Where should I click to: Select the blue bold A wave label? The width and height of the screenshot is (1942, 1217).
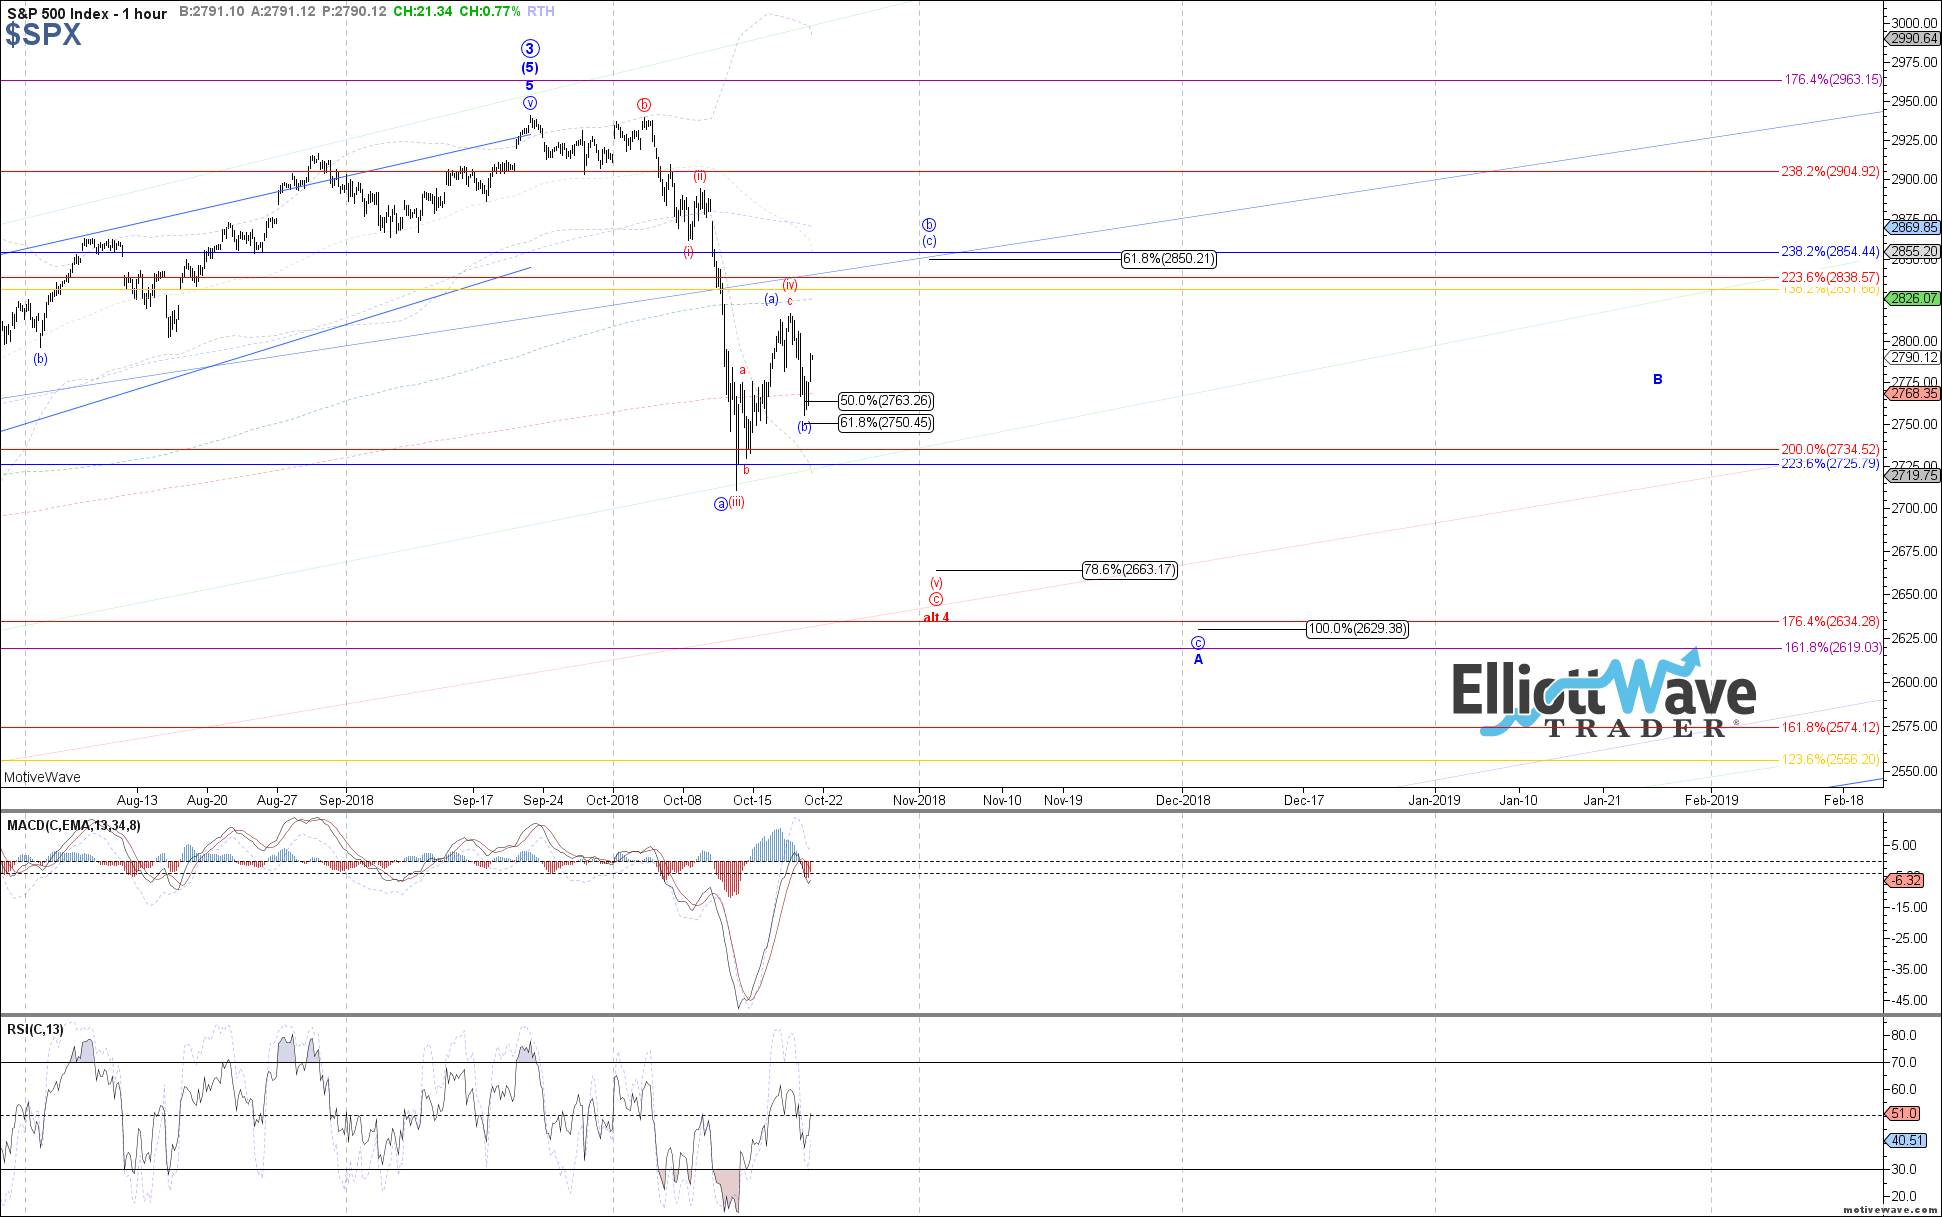click(x=1198, y=659)
